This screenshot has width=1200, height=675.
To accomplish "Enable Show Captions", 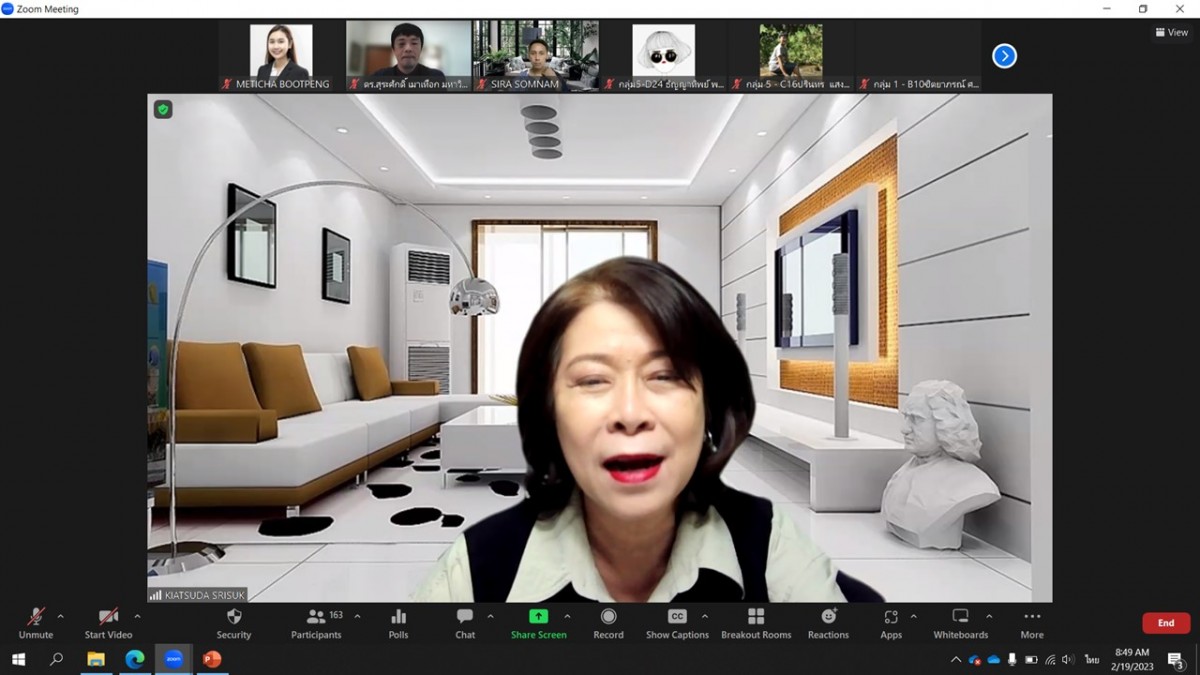I will [677, 617].
